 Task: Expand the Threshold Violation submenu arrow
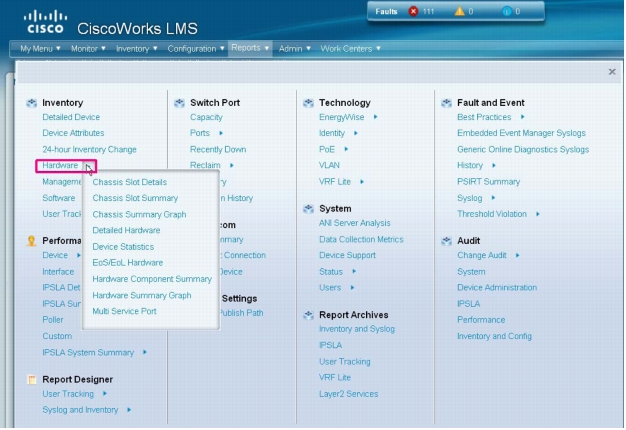(538, 214)
